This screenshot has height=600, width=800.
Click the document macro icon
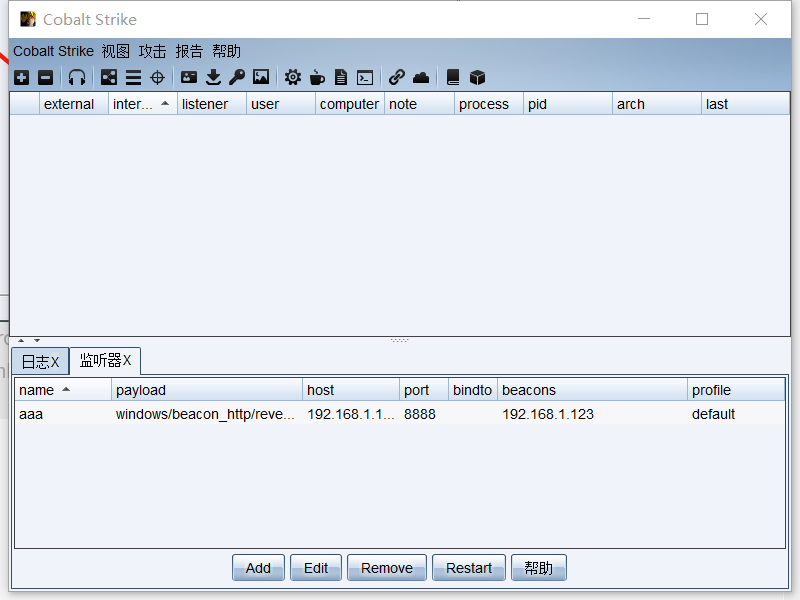click(341, 78)
